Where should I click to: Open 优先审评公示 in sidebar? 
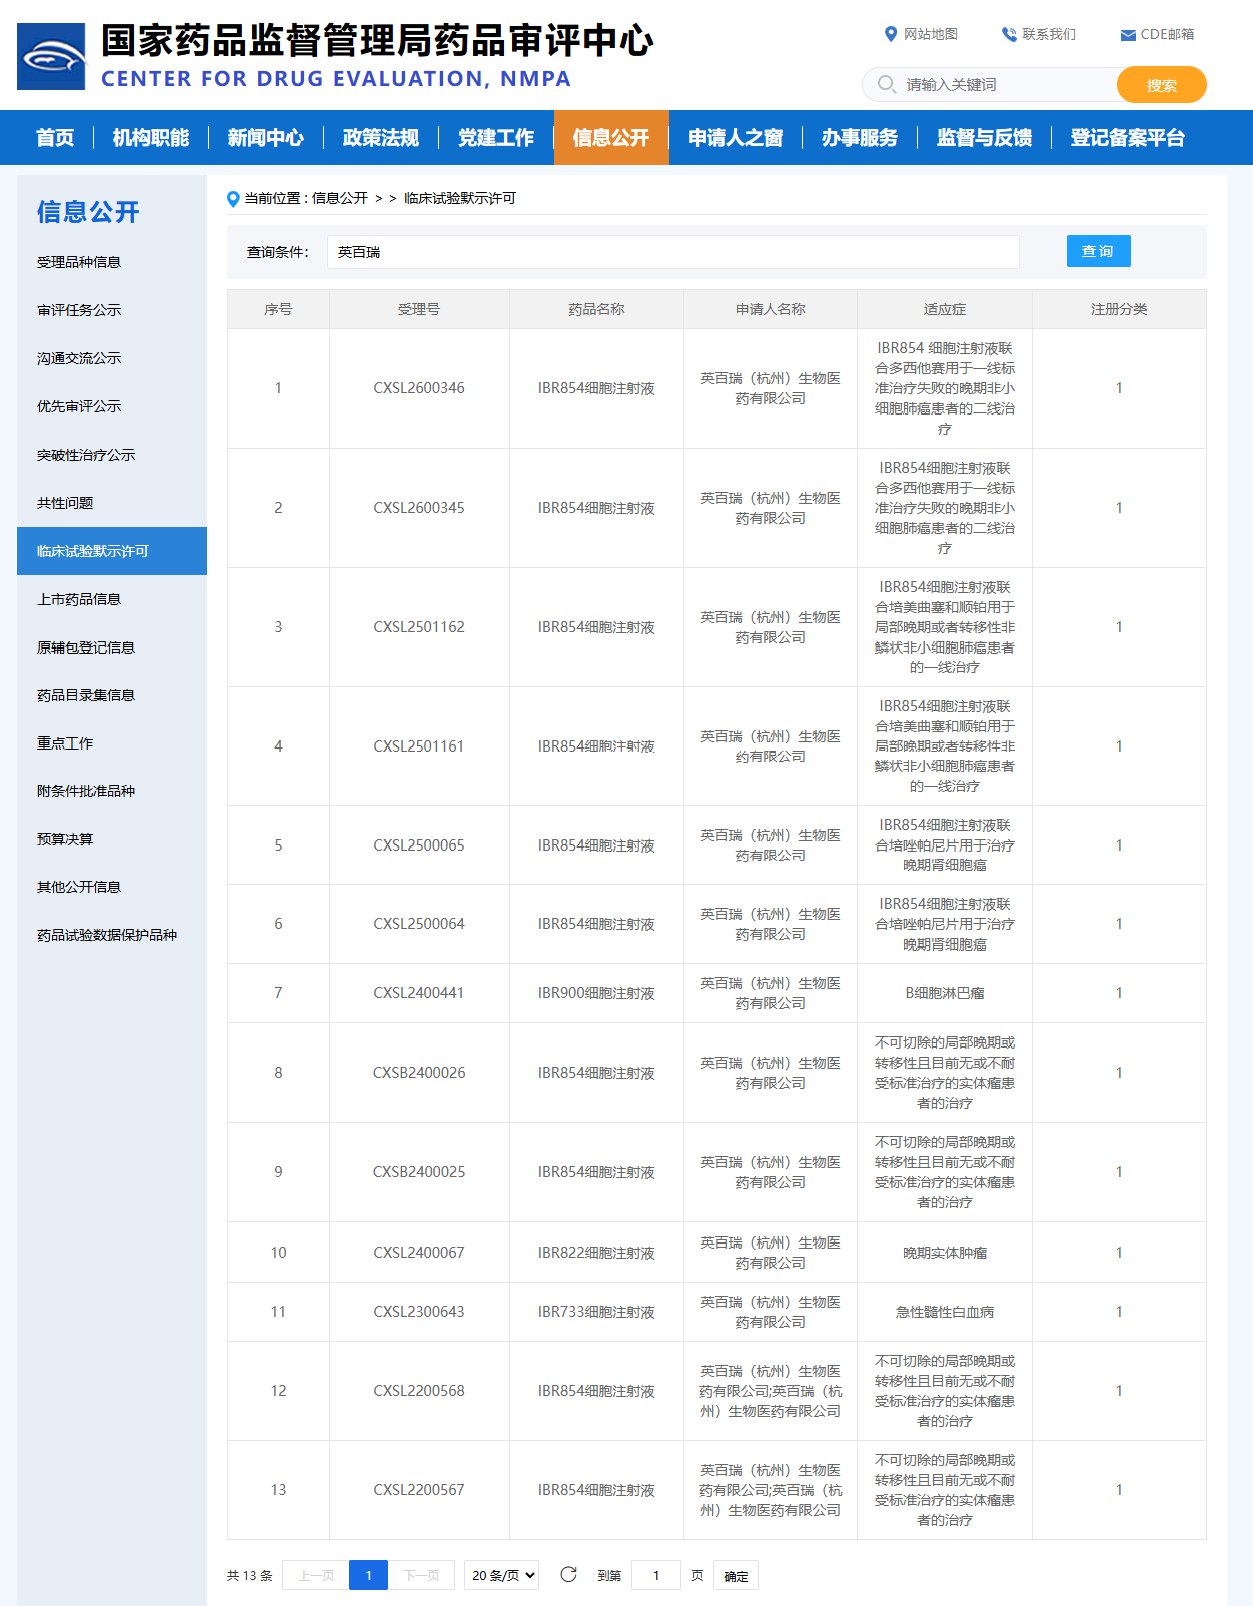(79, 406)
